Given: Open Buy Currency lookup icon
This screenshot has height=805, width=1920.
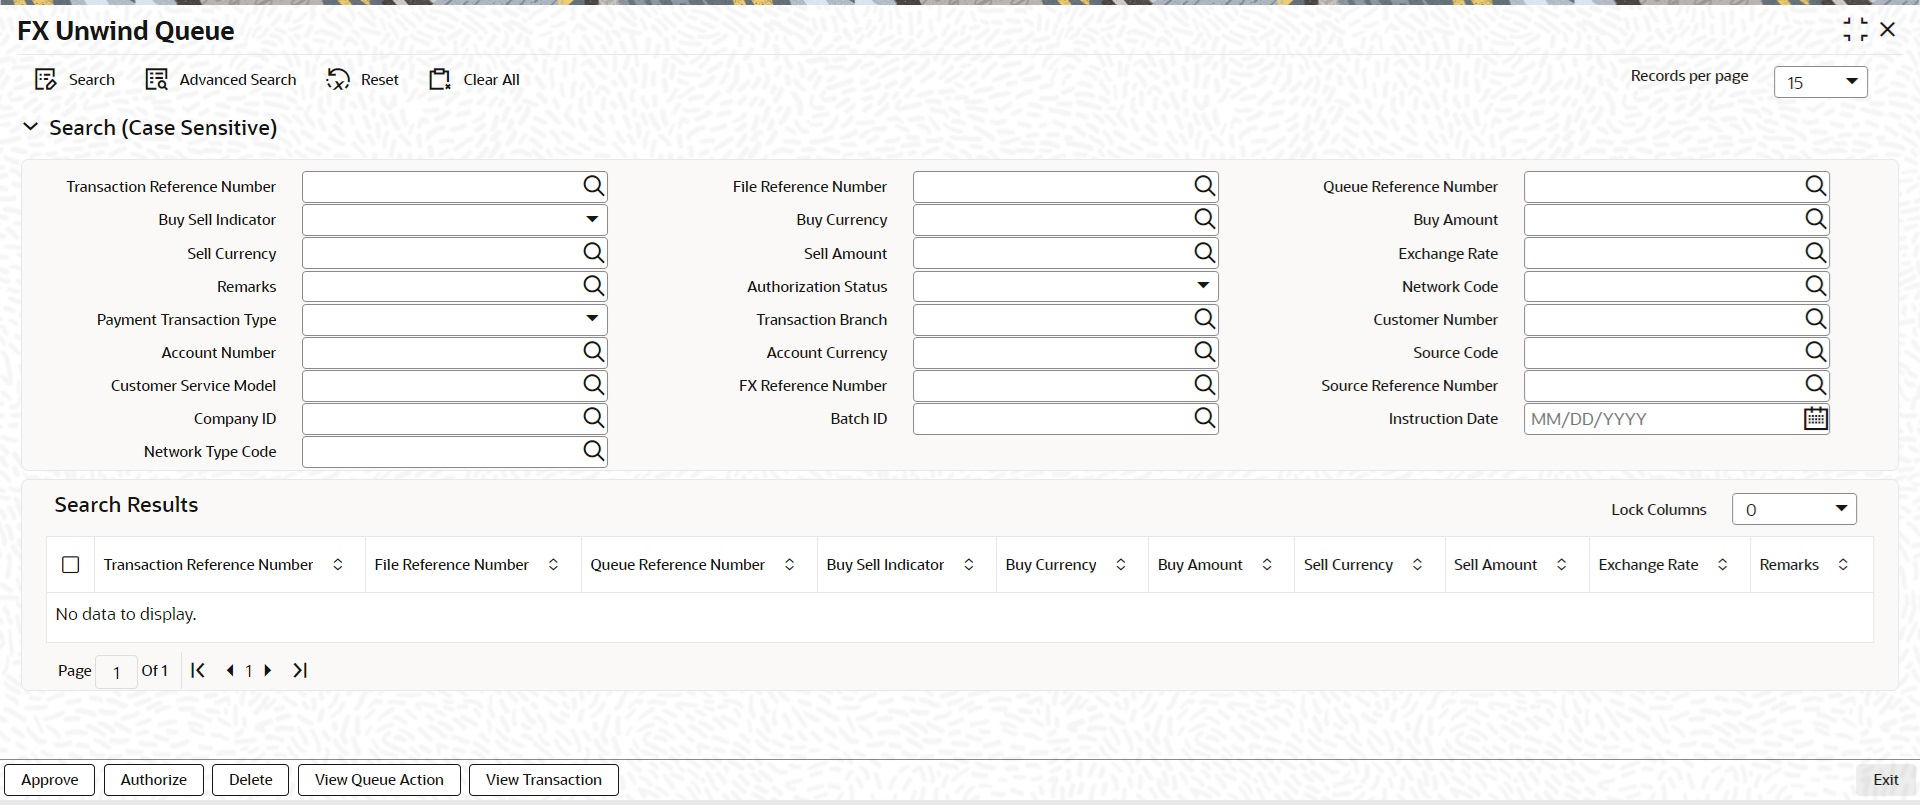Looking at the screenshot, I should 1205,219.
